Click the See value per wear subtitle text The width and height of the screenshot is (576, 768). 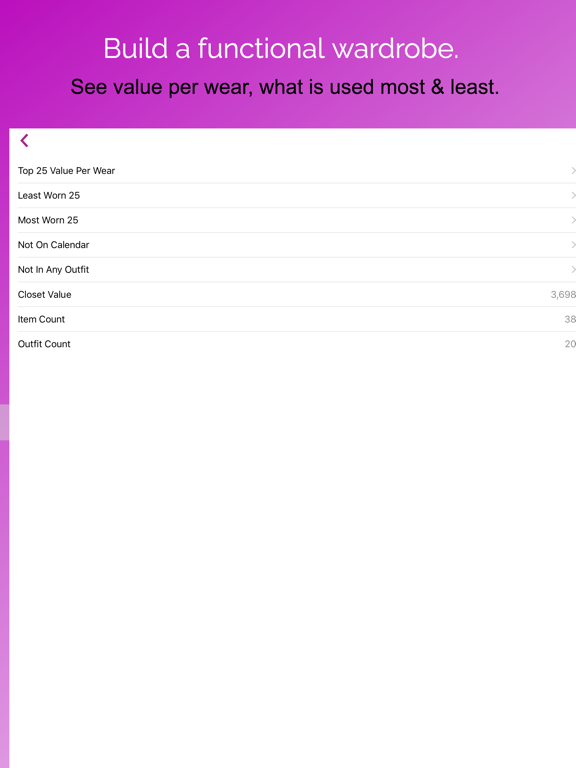285,87
